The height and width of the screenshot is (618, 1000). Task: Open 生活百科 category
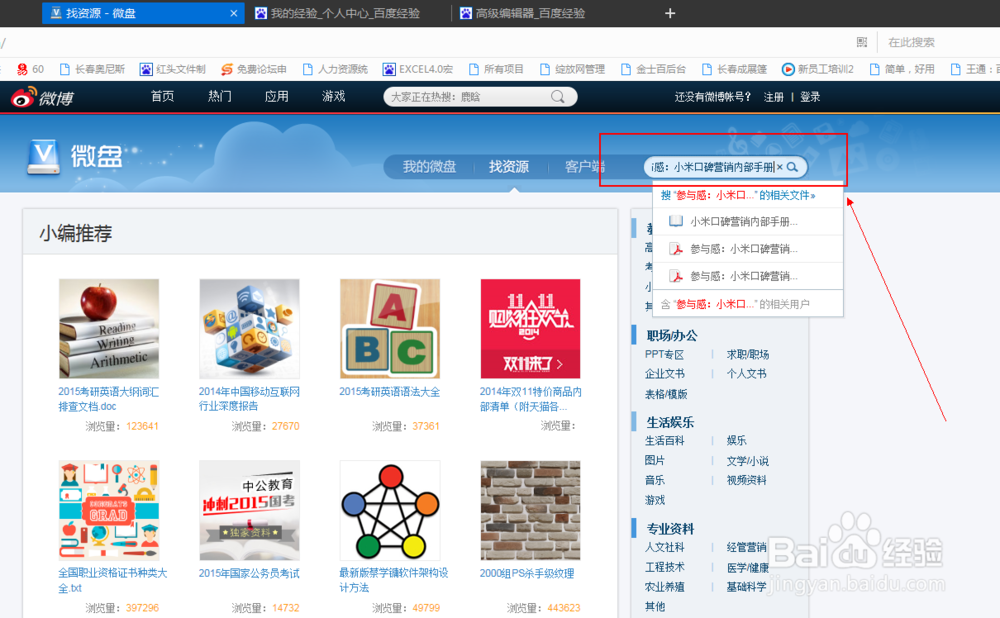point(665,441)
